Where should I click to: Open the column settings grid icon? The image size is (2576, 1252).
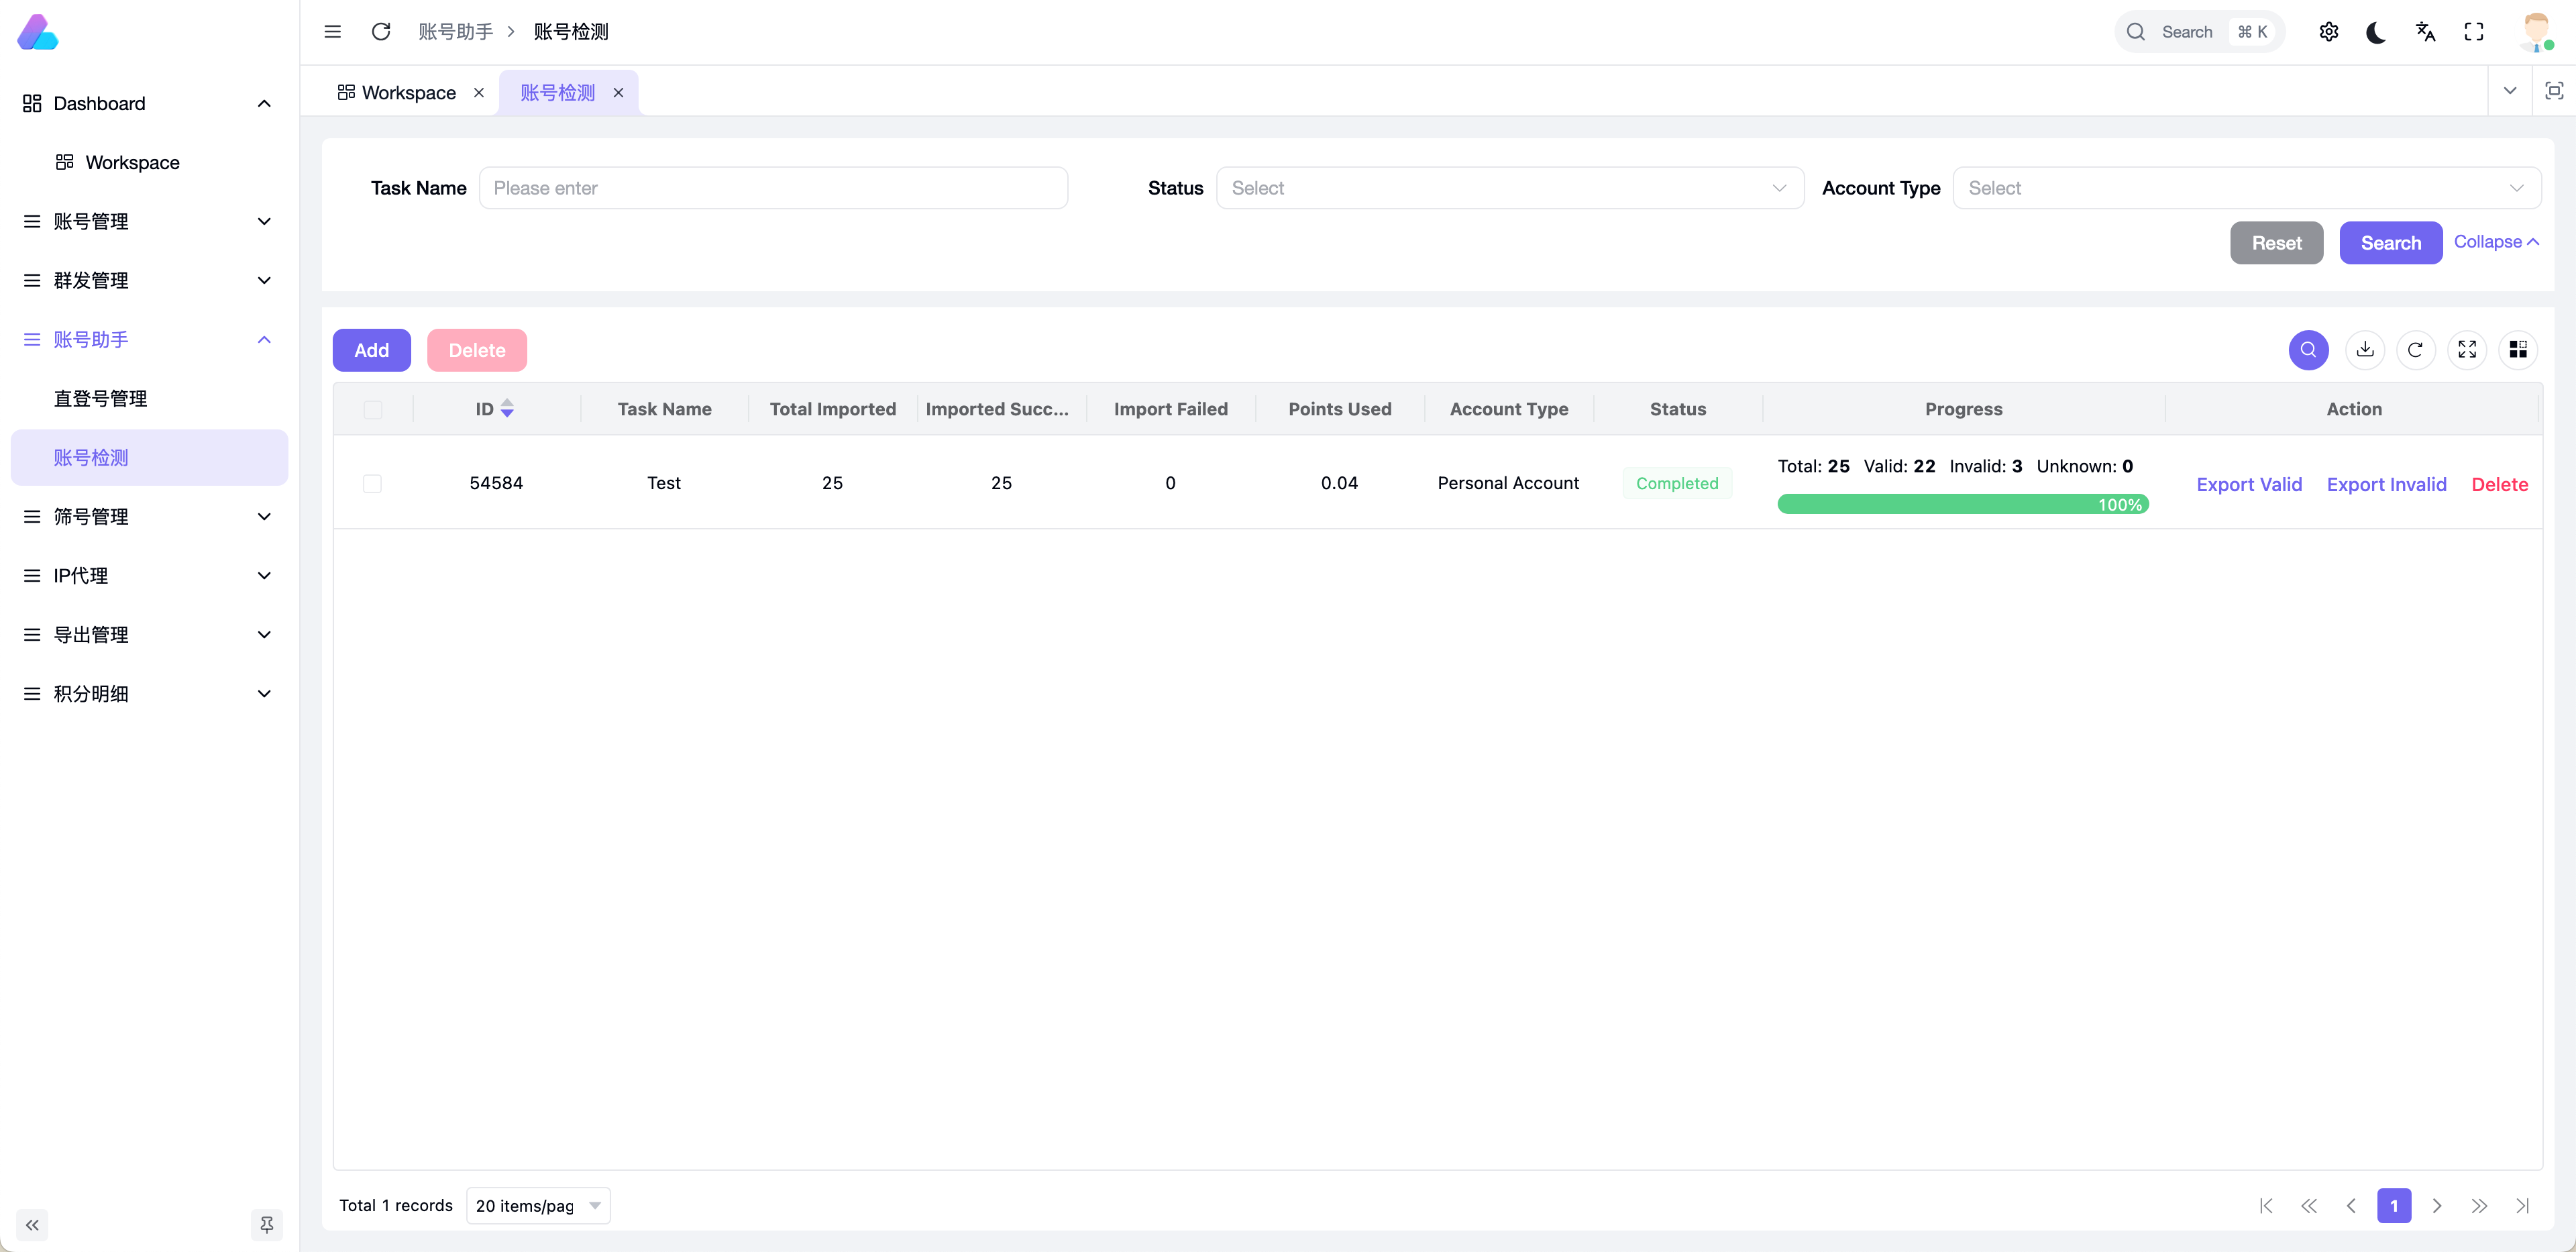[x=2518, y=349]
